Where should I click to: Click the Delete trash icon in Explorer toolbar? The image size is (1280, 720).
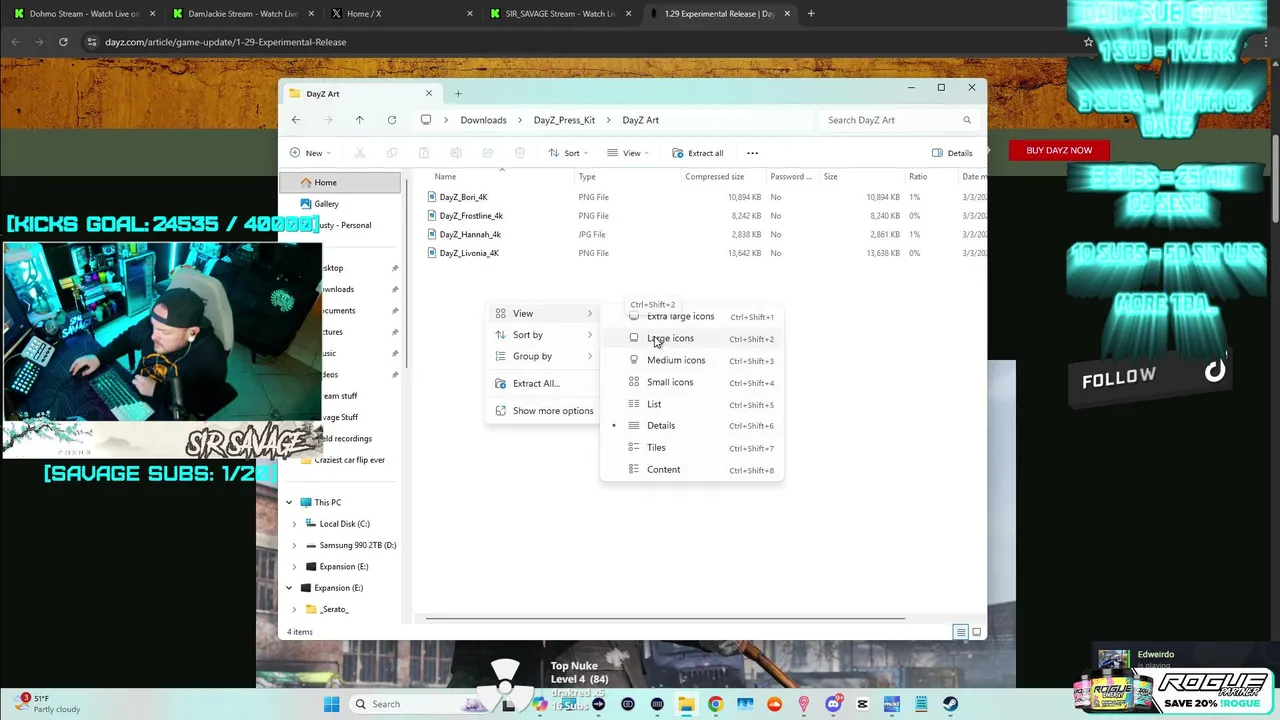click(520, 153)
